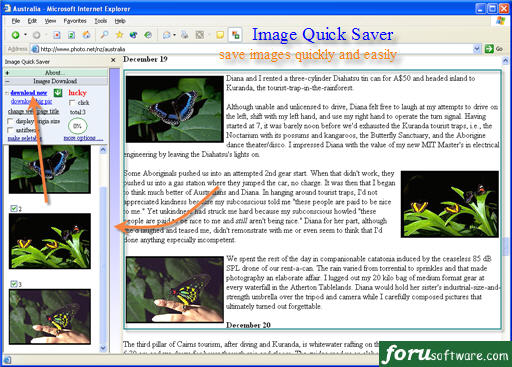Select thumbnail 2 with butterflies on plants
The width and height of the screenshot is (512, 367).
coord(50,241)
